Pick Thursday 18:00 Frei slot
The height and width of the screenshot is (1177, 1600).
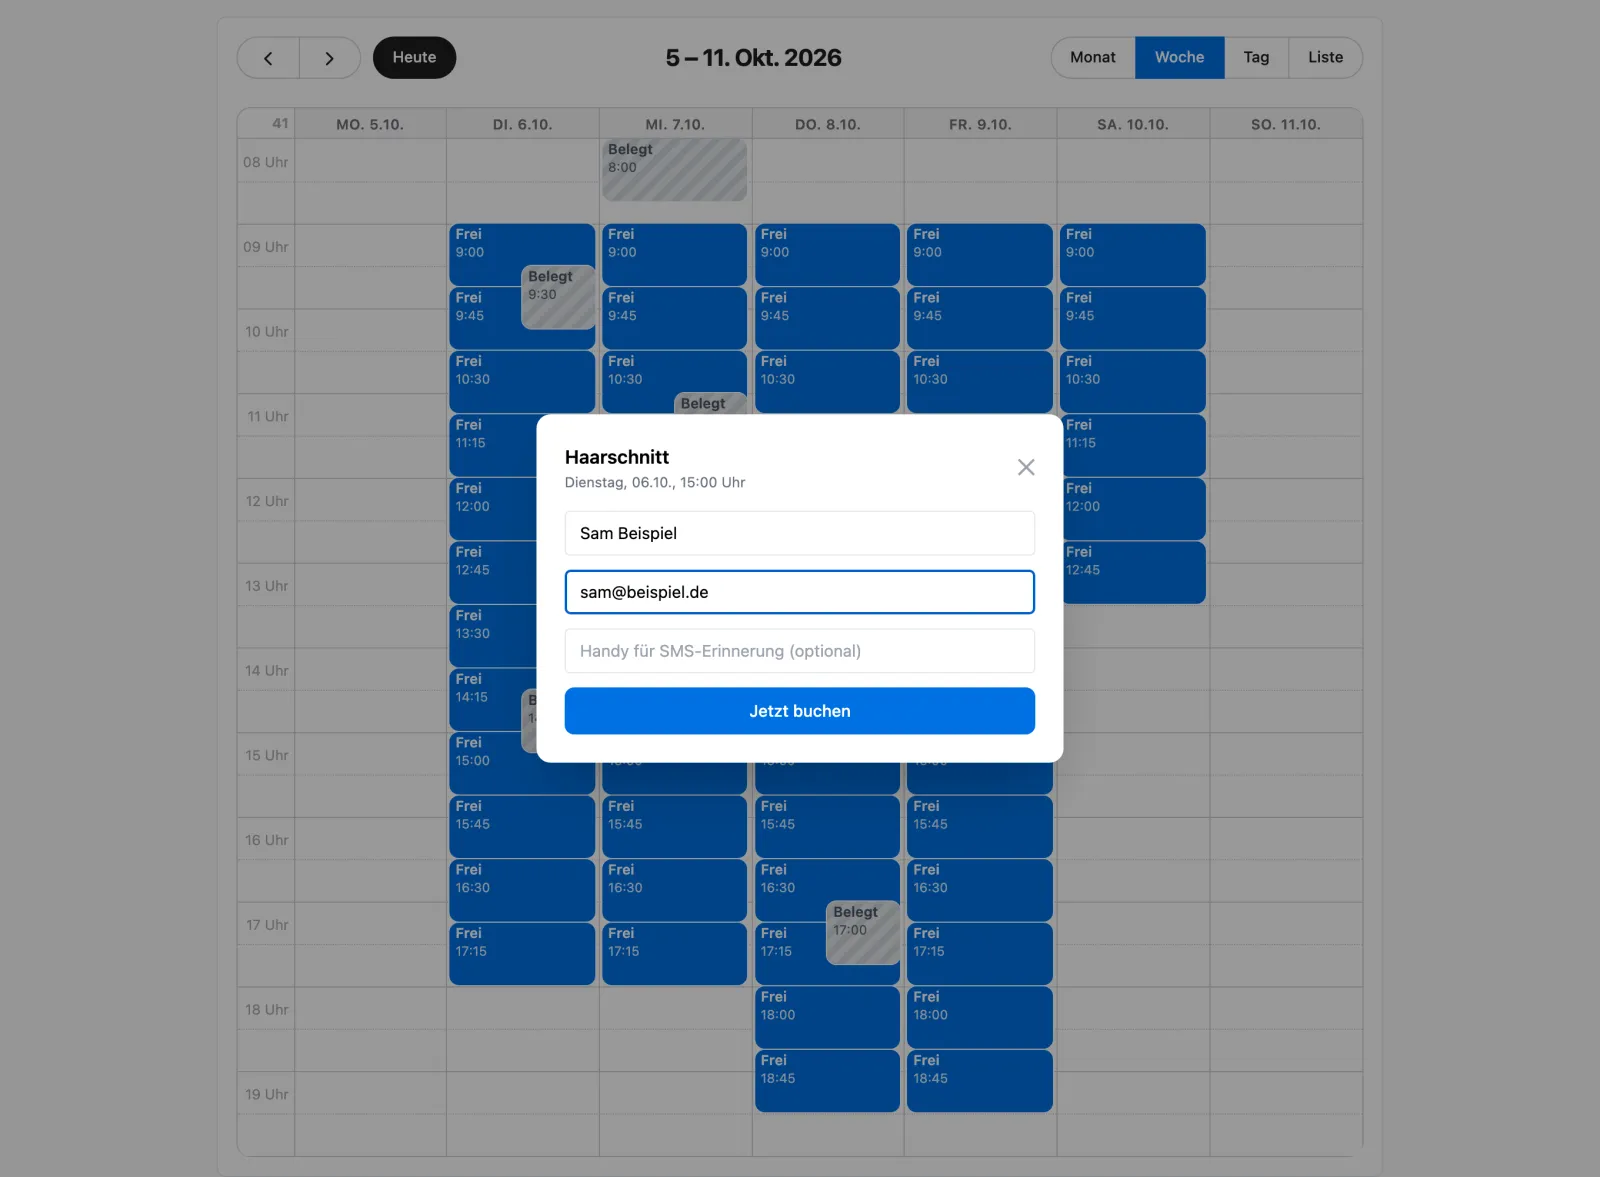pyautogui.click(x=827, y=1017)
